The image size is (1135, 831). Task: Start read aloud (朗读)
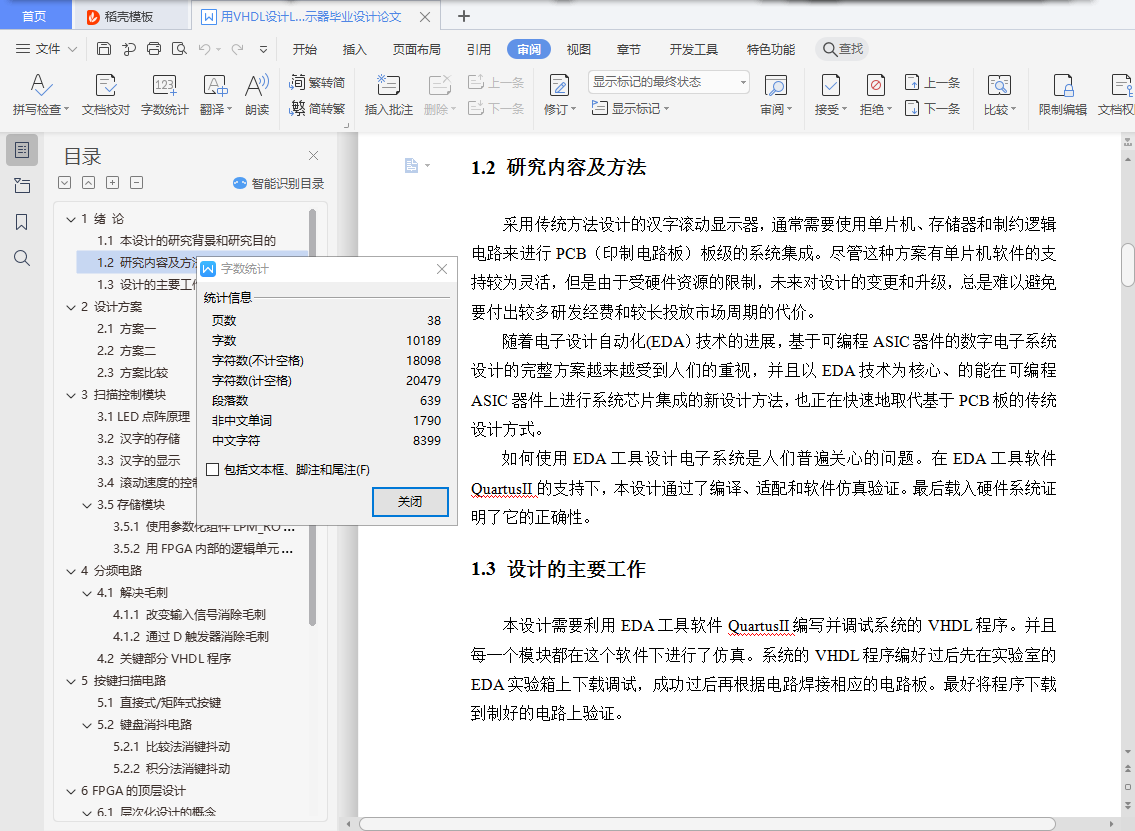[257, 94]
